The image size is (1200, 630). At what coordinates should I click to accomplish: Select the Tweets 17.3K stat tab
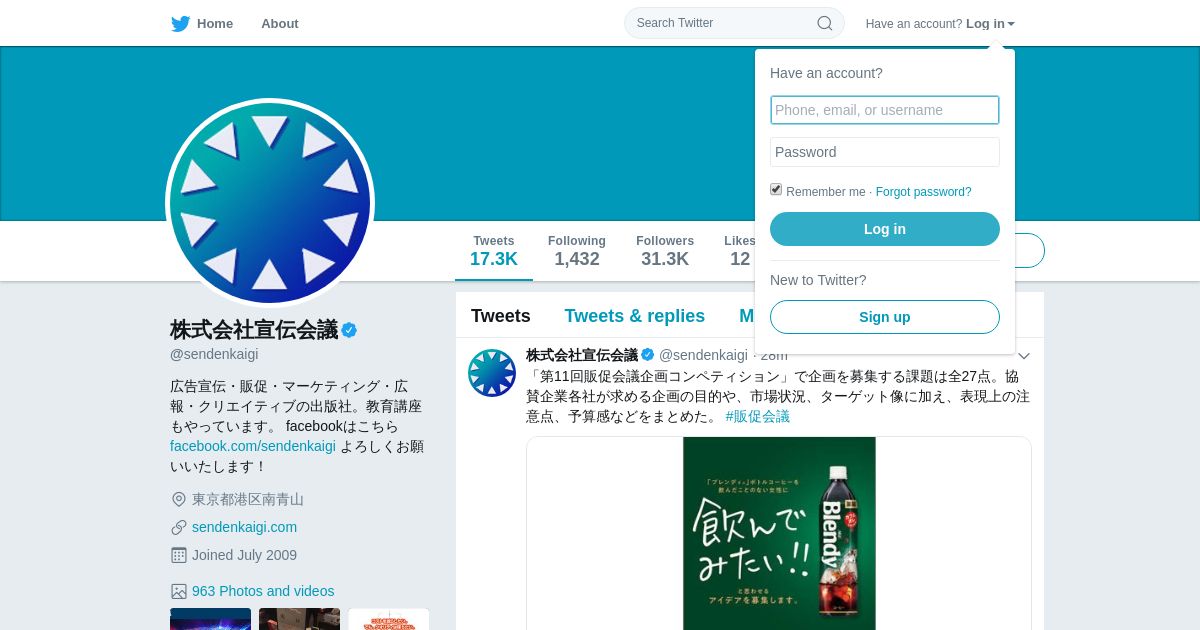point(494,252)
